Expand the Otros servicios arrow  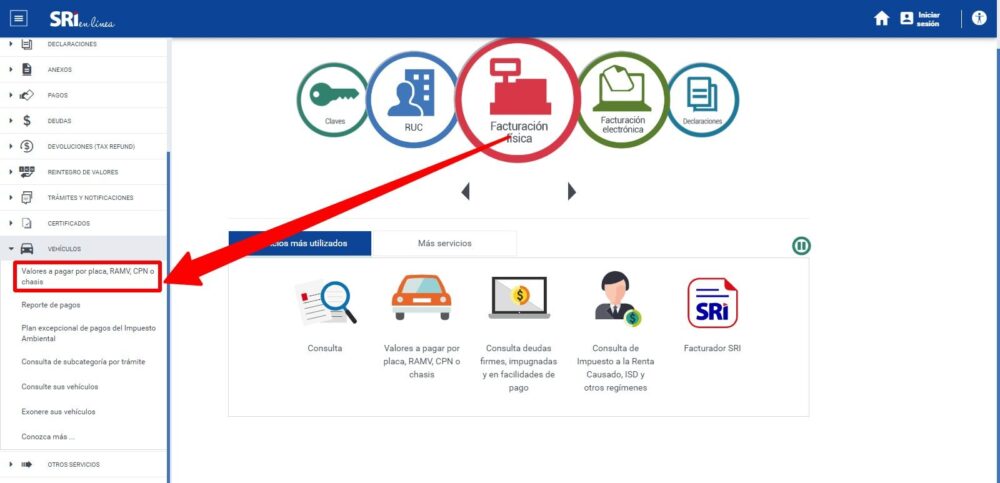[11, 464]
